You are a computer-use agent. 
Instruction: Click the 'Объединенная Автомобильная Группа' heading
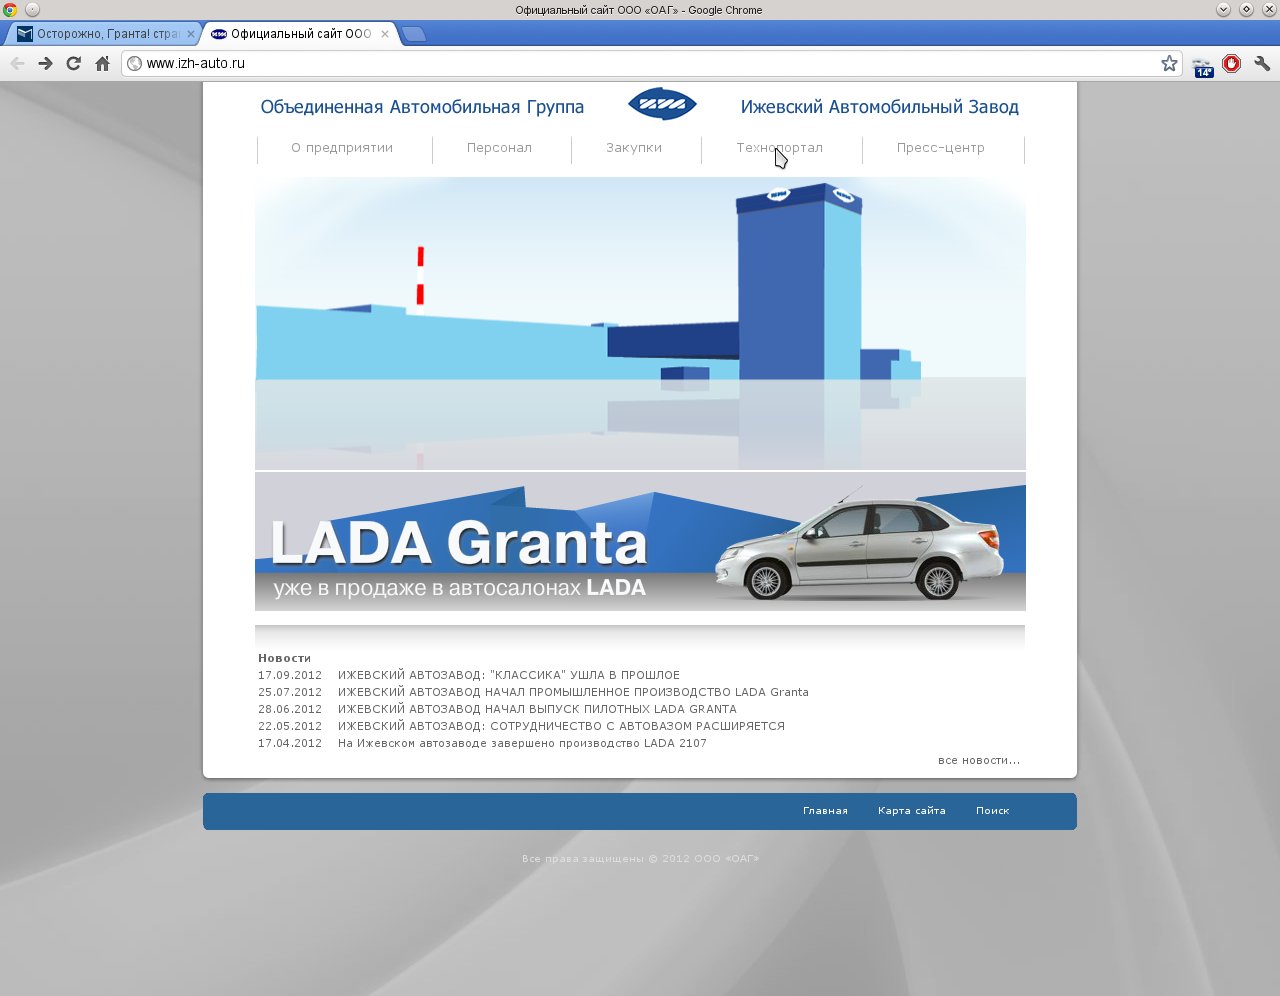tap(422, 107)
